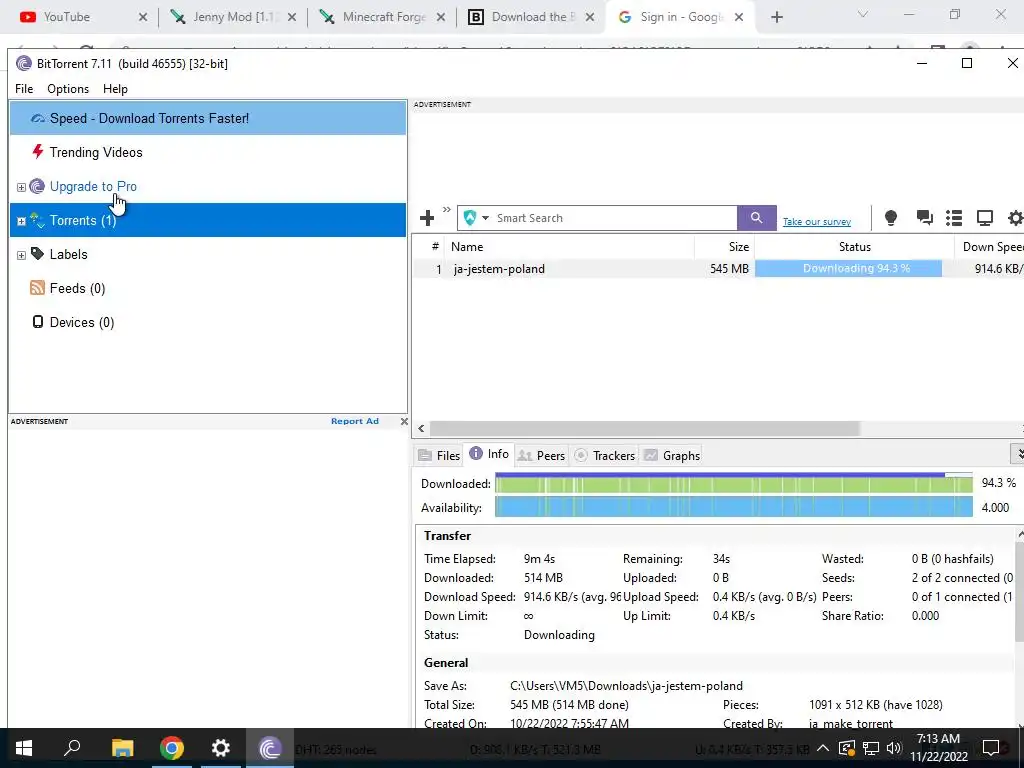Viewport: 1024px width, 768px height.
Task: Open File Explorer from taskbar
Action: point(122,748)
